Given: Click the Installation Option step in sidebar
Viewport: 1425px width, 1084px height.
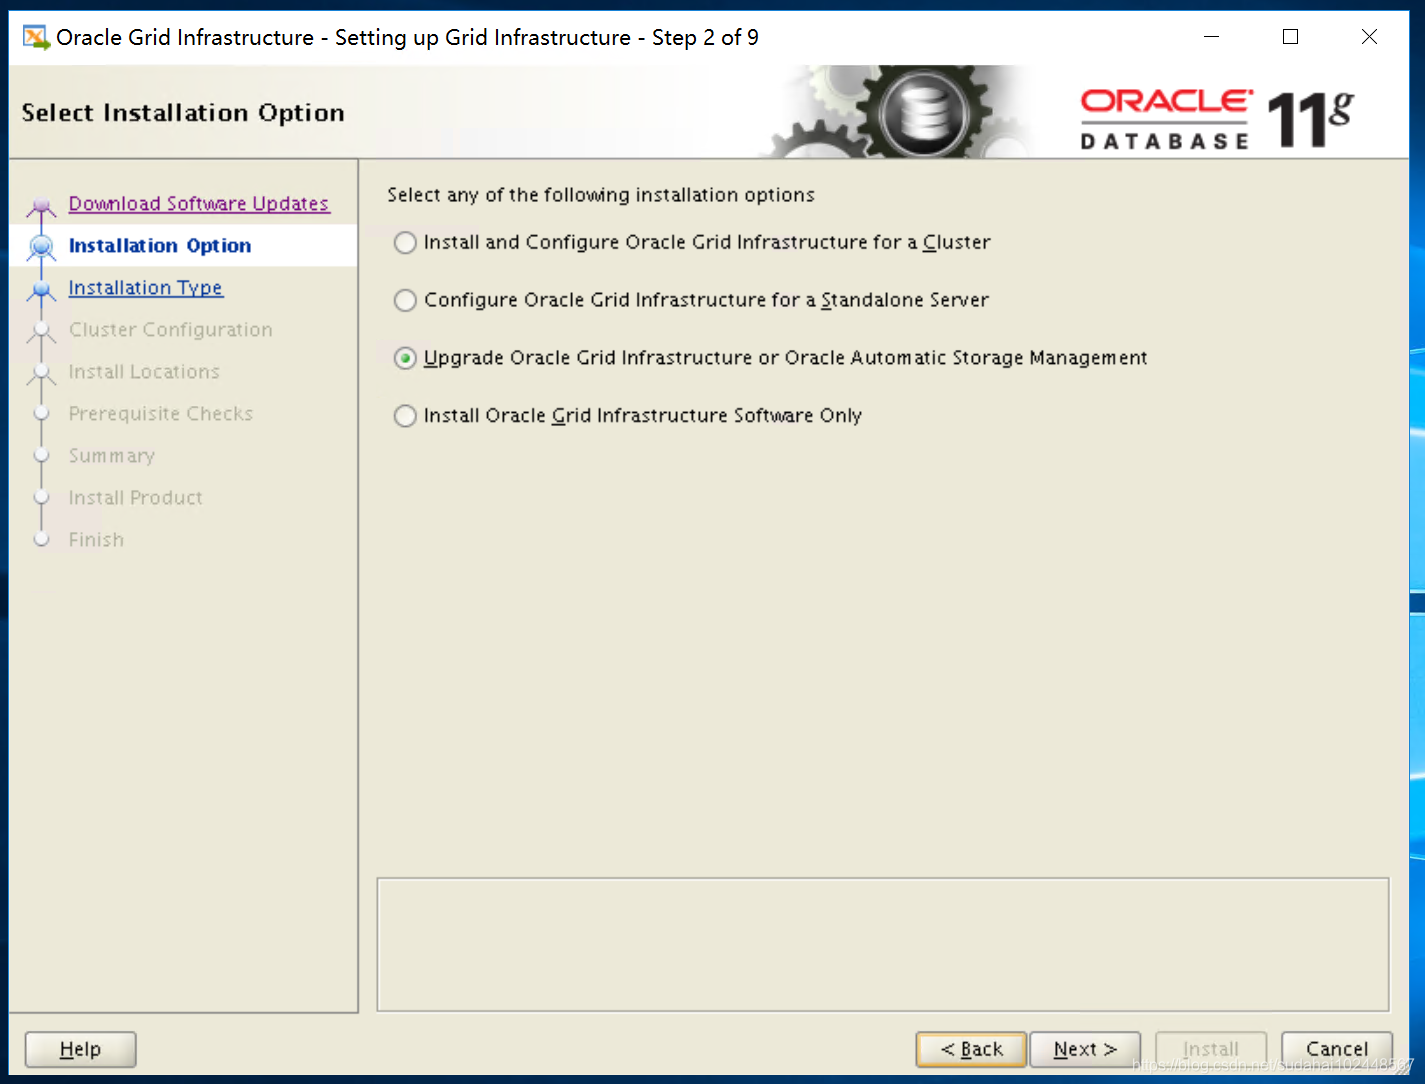Looking at the screenshot, I should tap(160, 246).
